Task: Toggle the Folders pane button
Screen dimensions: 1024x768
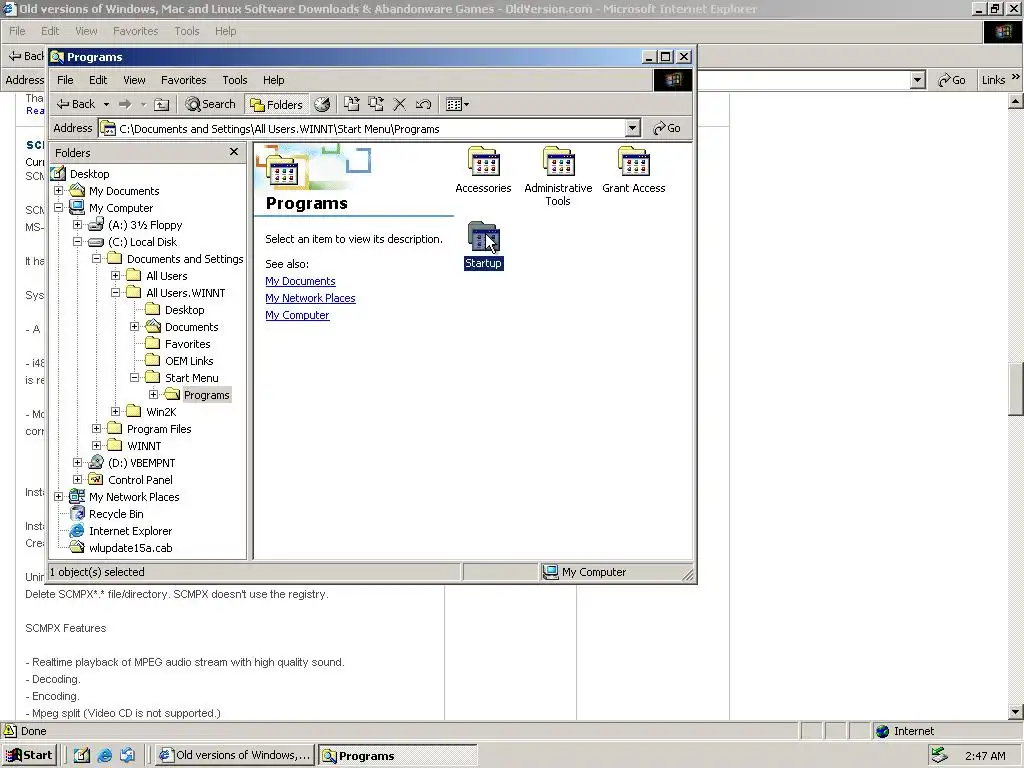Action: 277,104
